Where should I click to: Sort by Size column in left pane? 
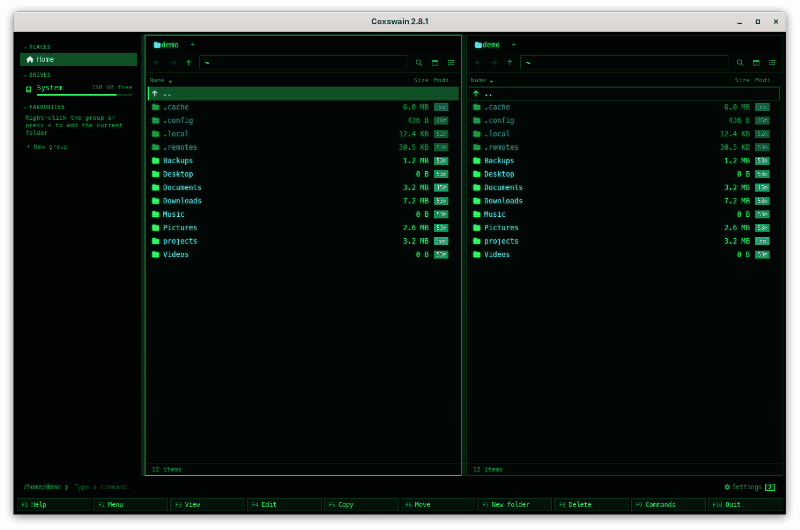[421, 81]
